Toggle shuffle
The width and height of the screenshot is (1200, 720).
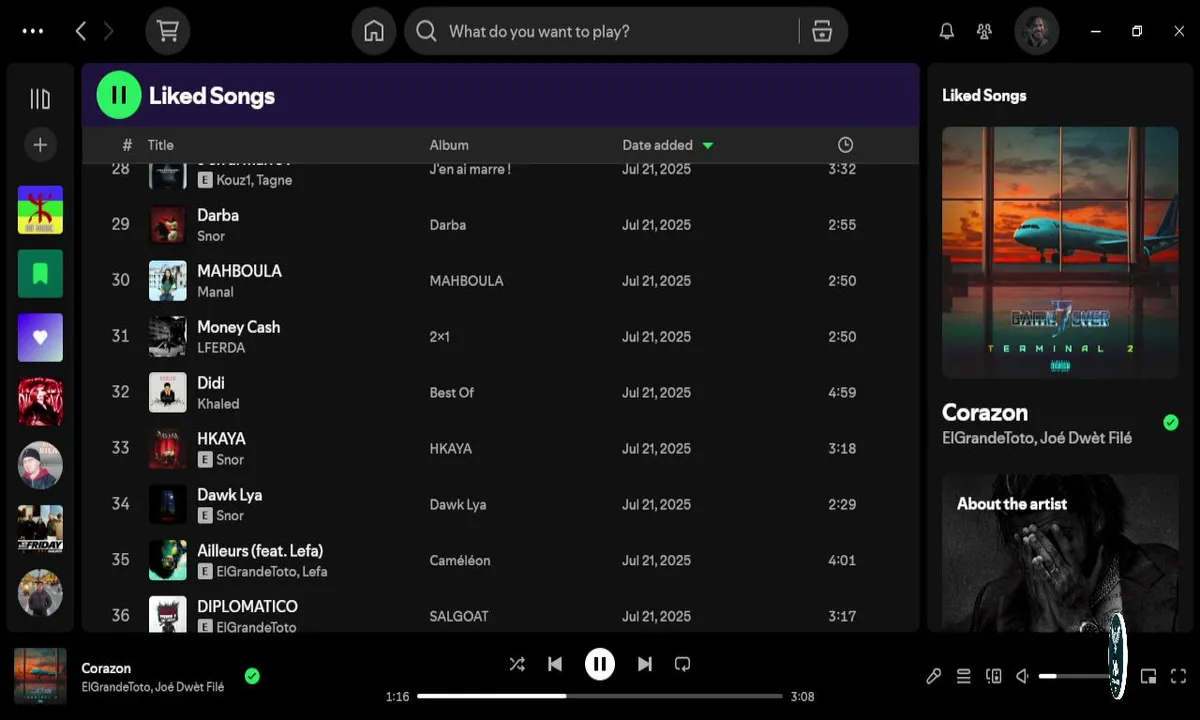(517, 664)
